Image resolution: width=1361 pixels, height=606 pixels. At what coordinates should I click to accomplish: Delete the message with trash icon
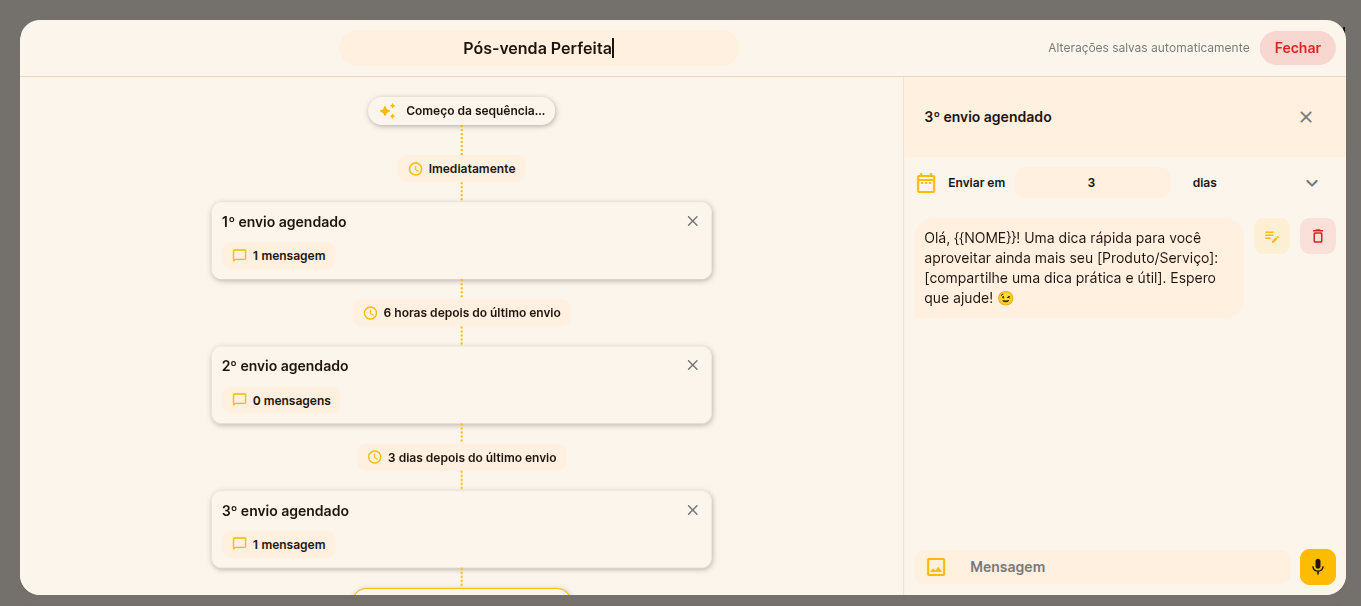[x=1317, y=236]
